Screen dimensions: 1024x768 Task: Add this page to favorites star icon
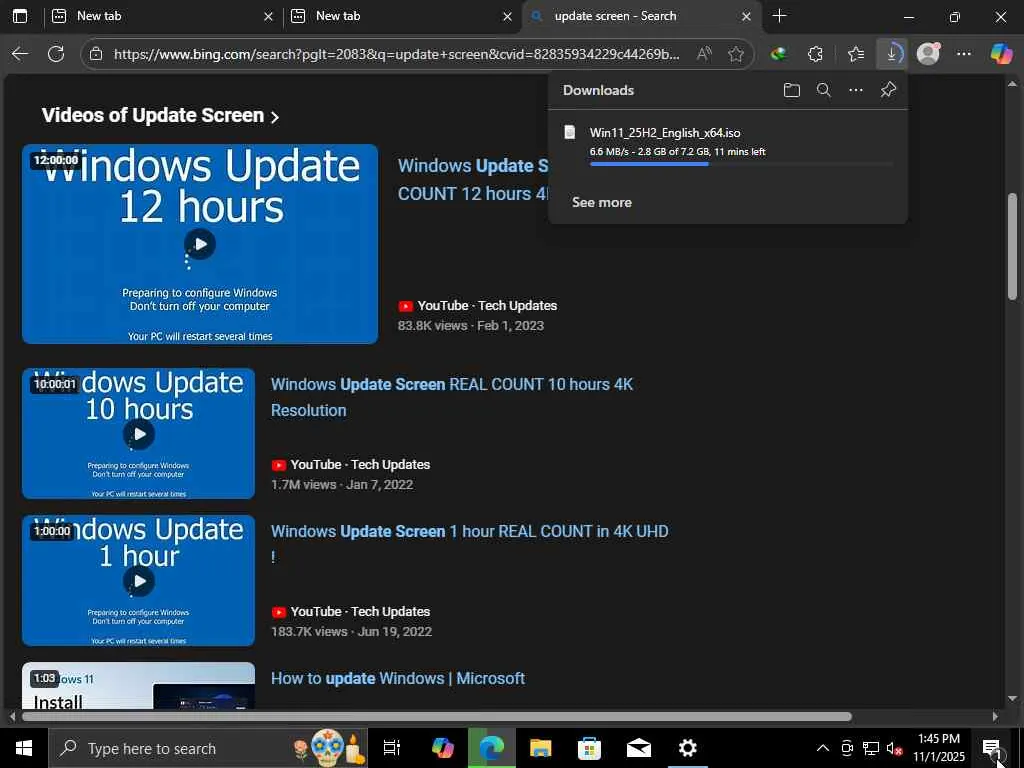point(736,54)
